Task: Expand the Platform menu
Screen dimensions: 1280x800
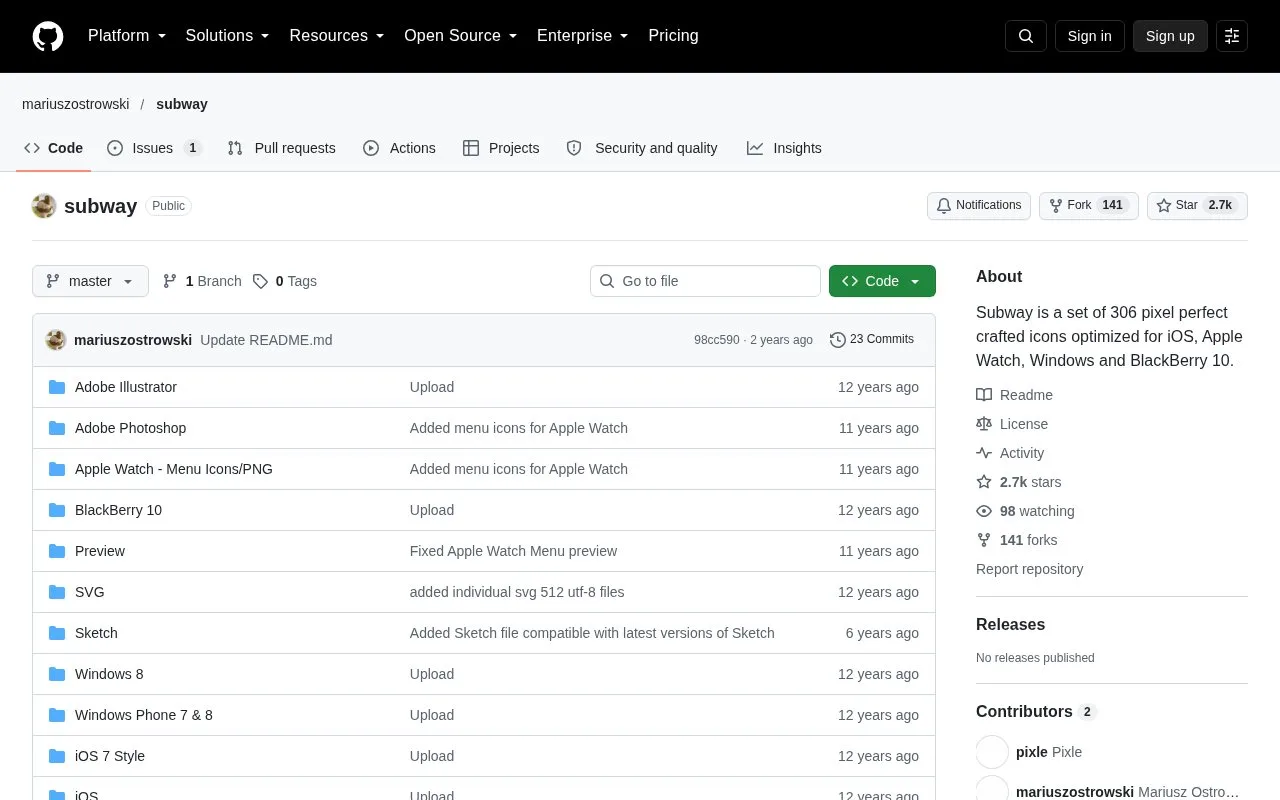Action: pyautogui.click(x=127, y=36)
